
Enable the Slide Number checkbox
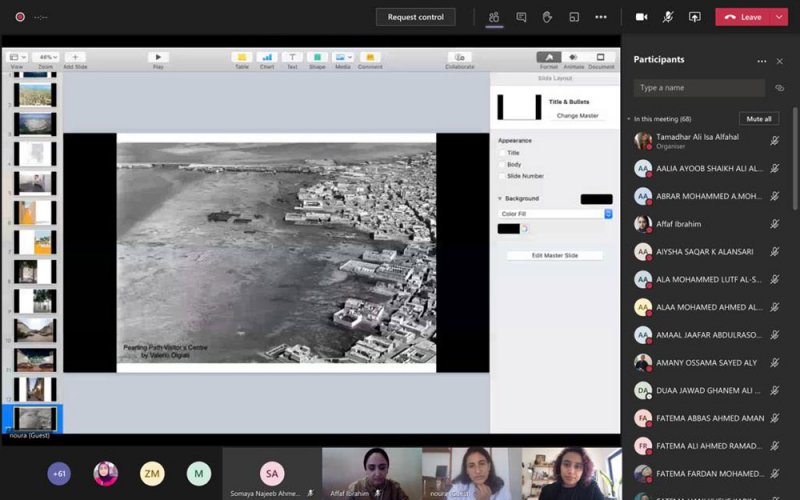(x=502, y=176)
